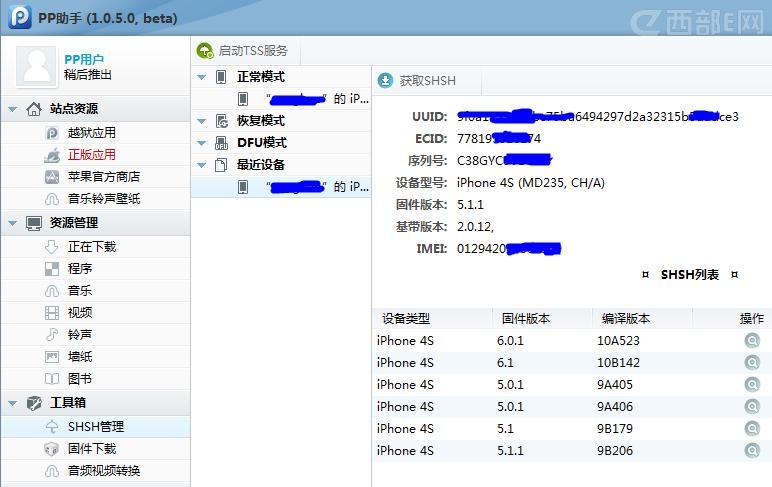Click the 固件下载 box icon
Image resolution: width=772 pixels, height=487 pixels.
(x=52, y=449)
